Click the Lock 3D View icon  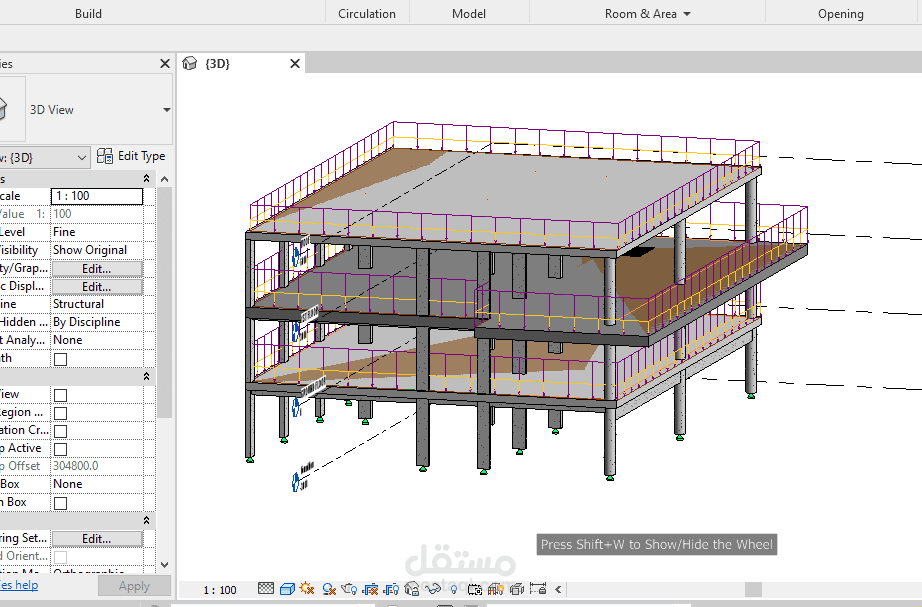pyautogui.click(x=410, y=589)
